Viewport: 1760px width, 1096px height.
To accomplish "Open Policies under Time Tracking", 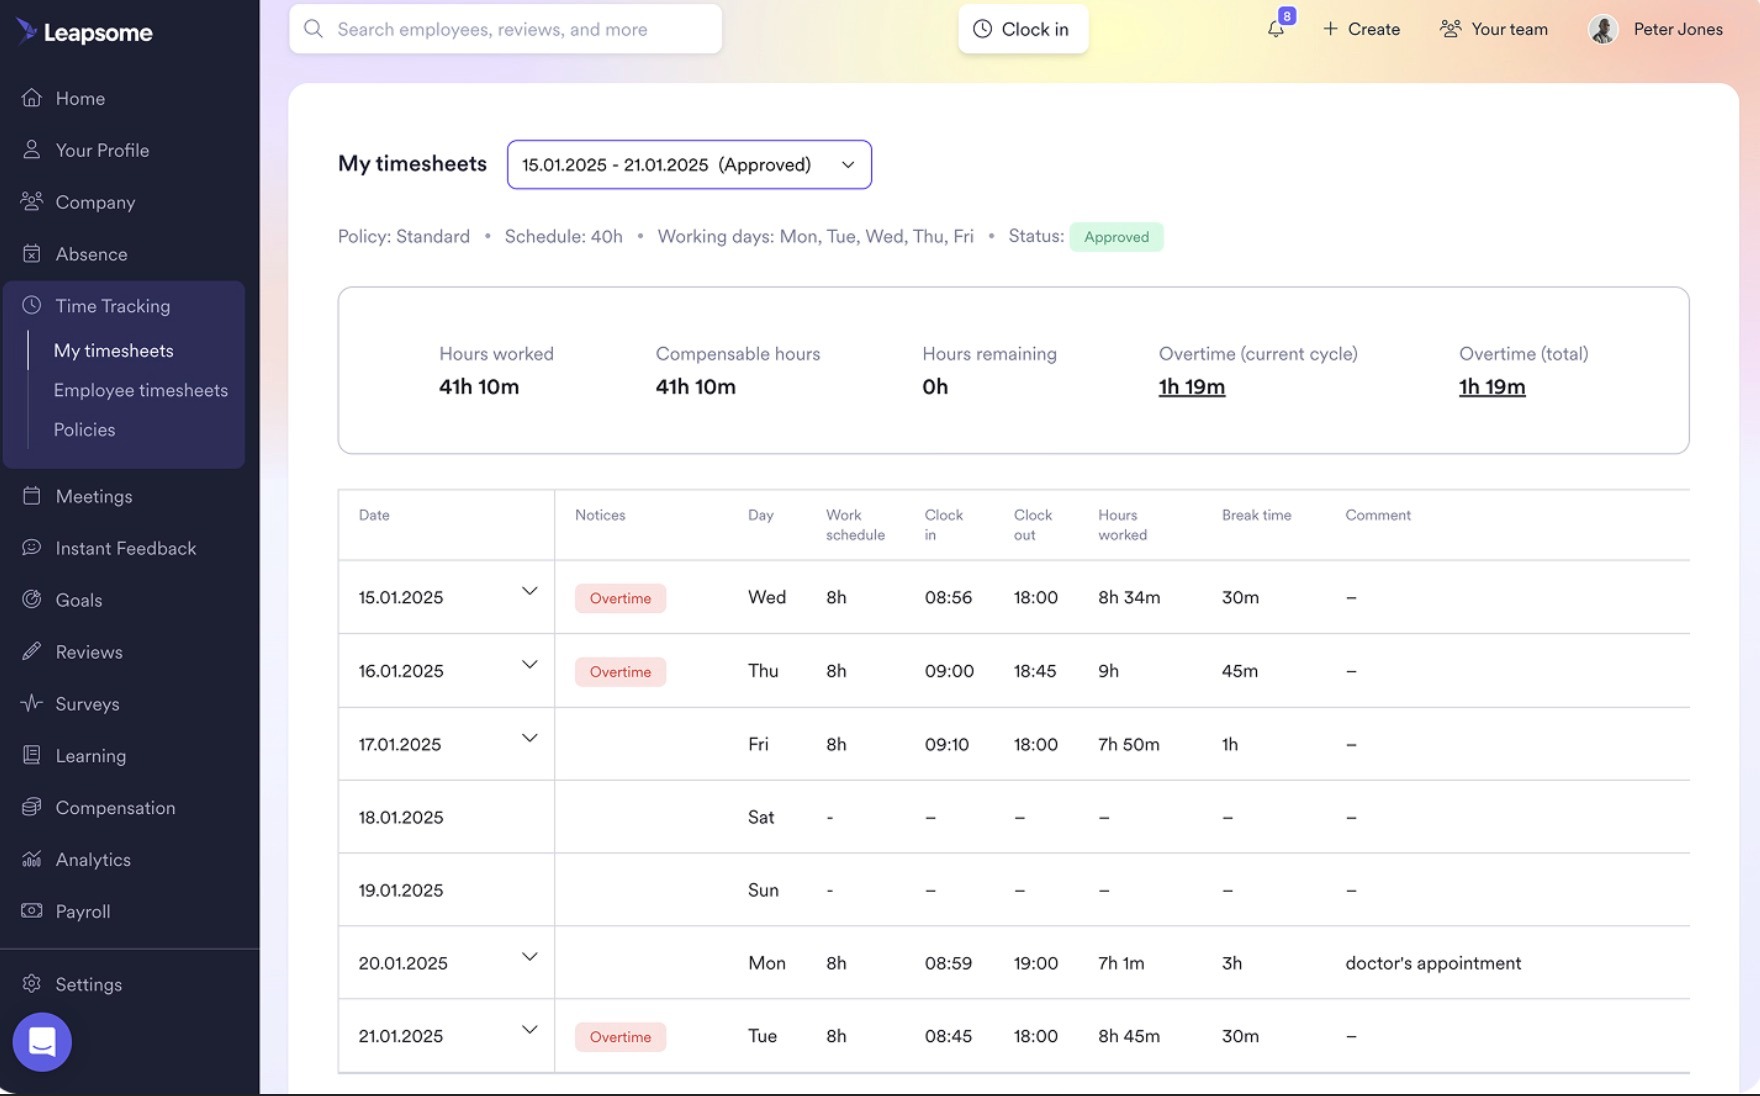I will (84, 430).
